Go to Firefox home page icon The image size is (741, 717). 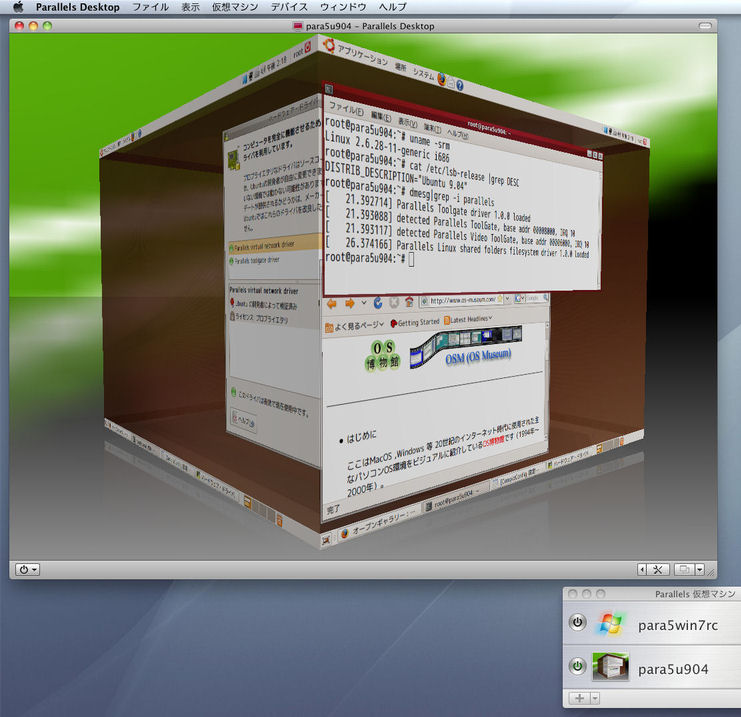point(409,301)
